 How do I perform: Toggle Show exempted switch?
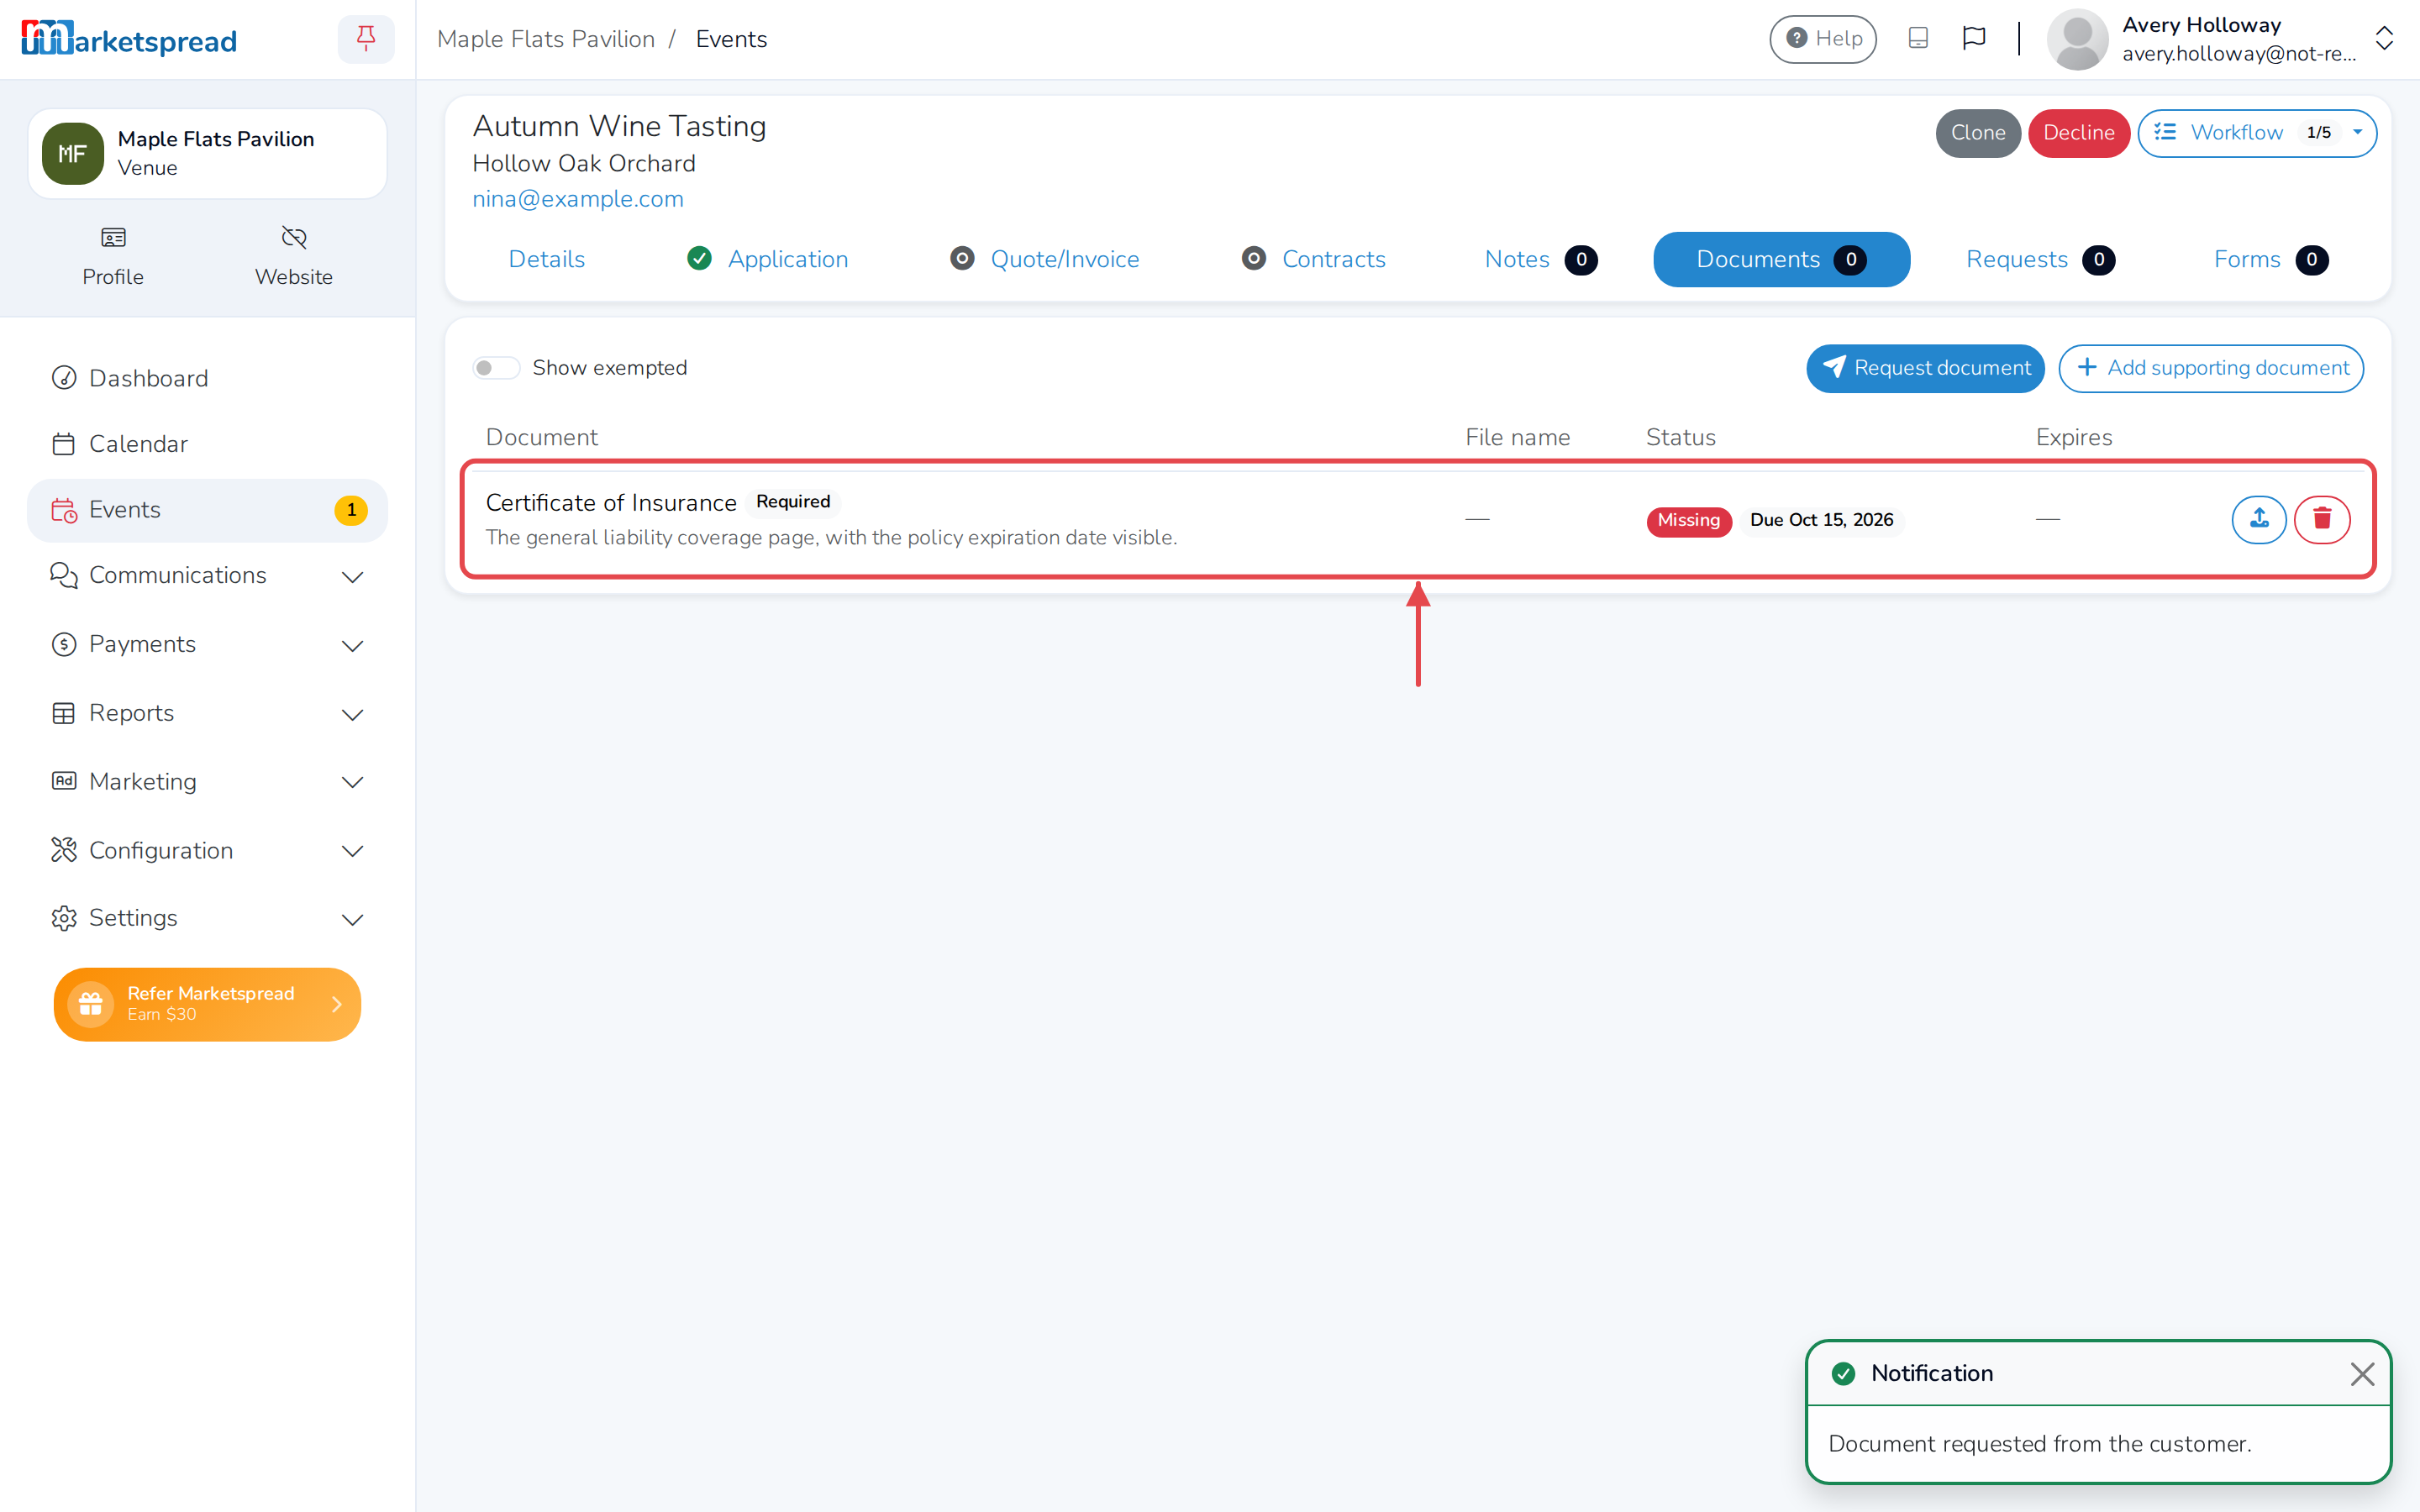[496, 368]
